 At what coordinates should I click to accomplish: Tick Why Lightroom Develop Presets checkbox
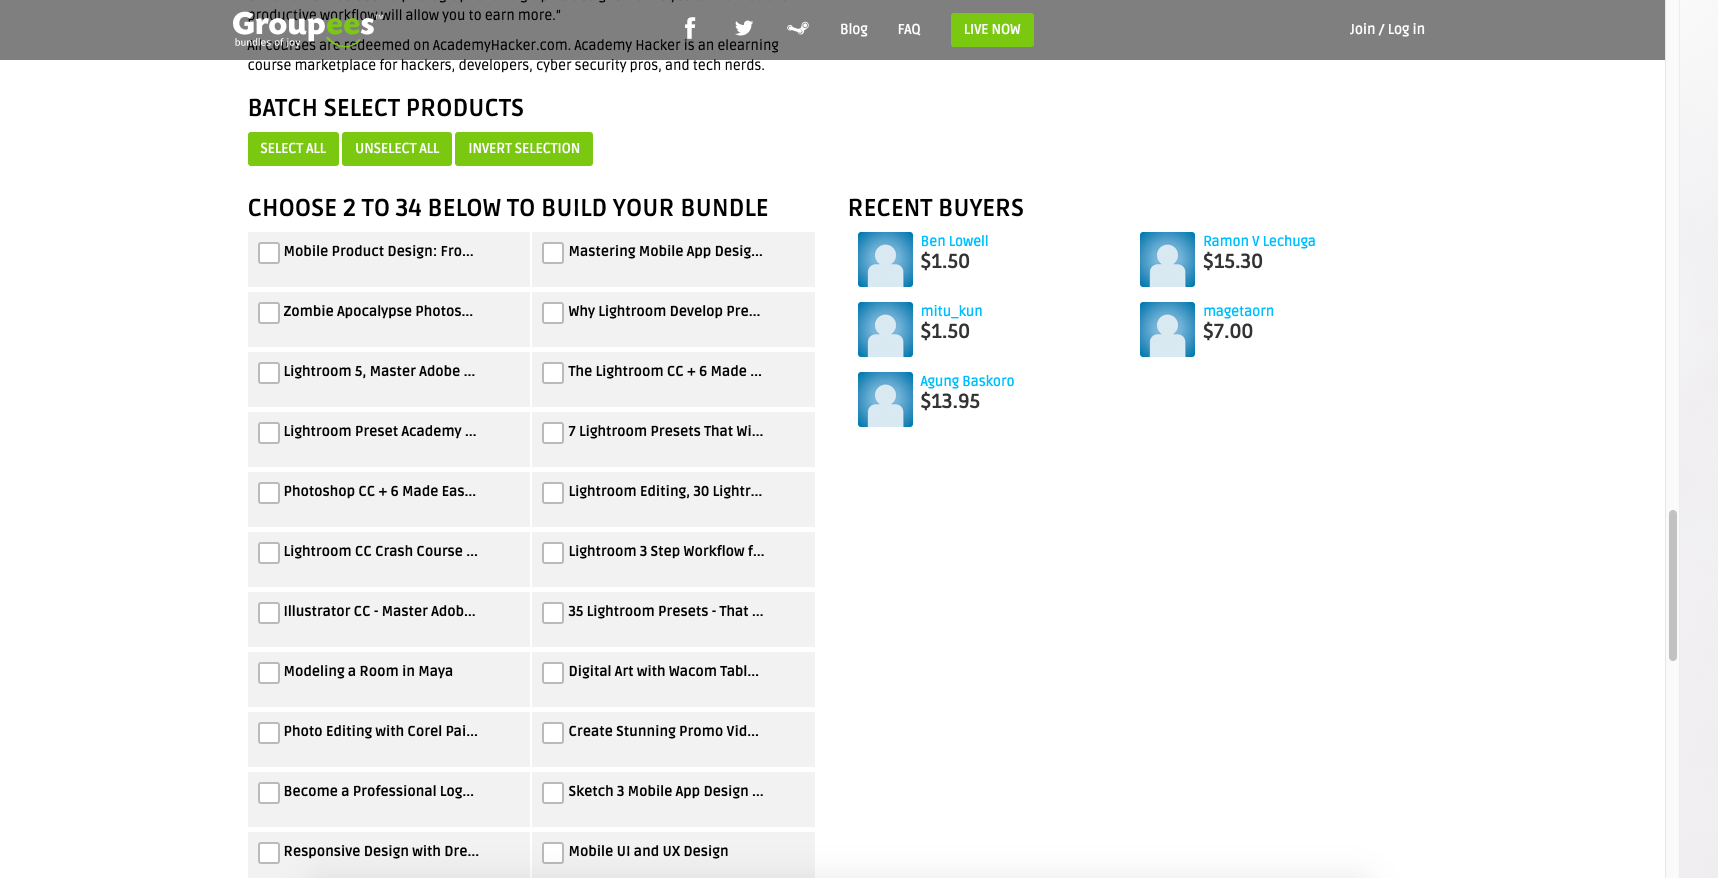553,313
